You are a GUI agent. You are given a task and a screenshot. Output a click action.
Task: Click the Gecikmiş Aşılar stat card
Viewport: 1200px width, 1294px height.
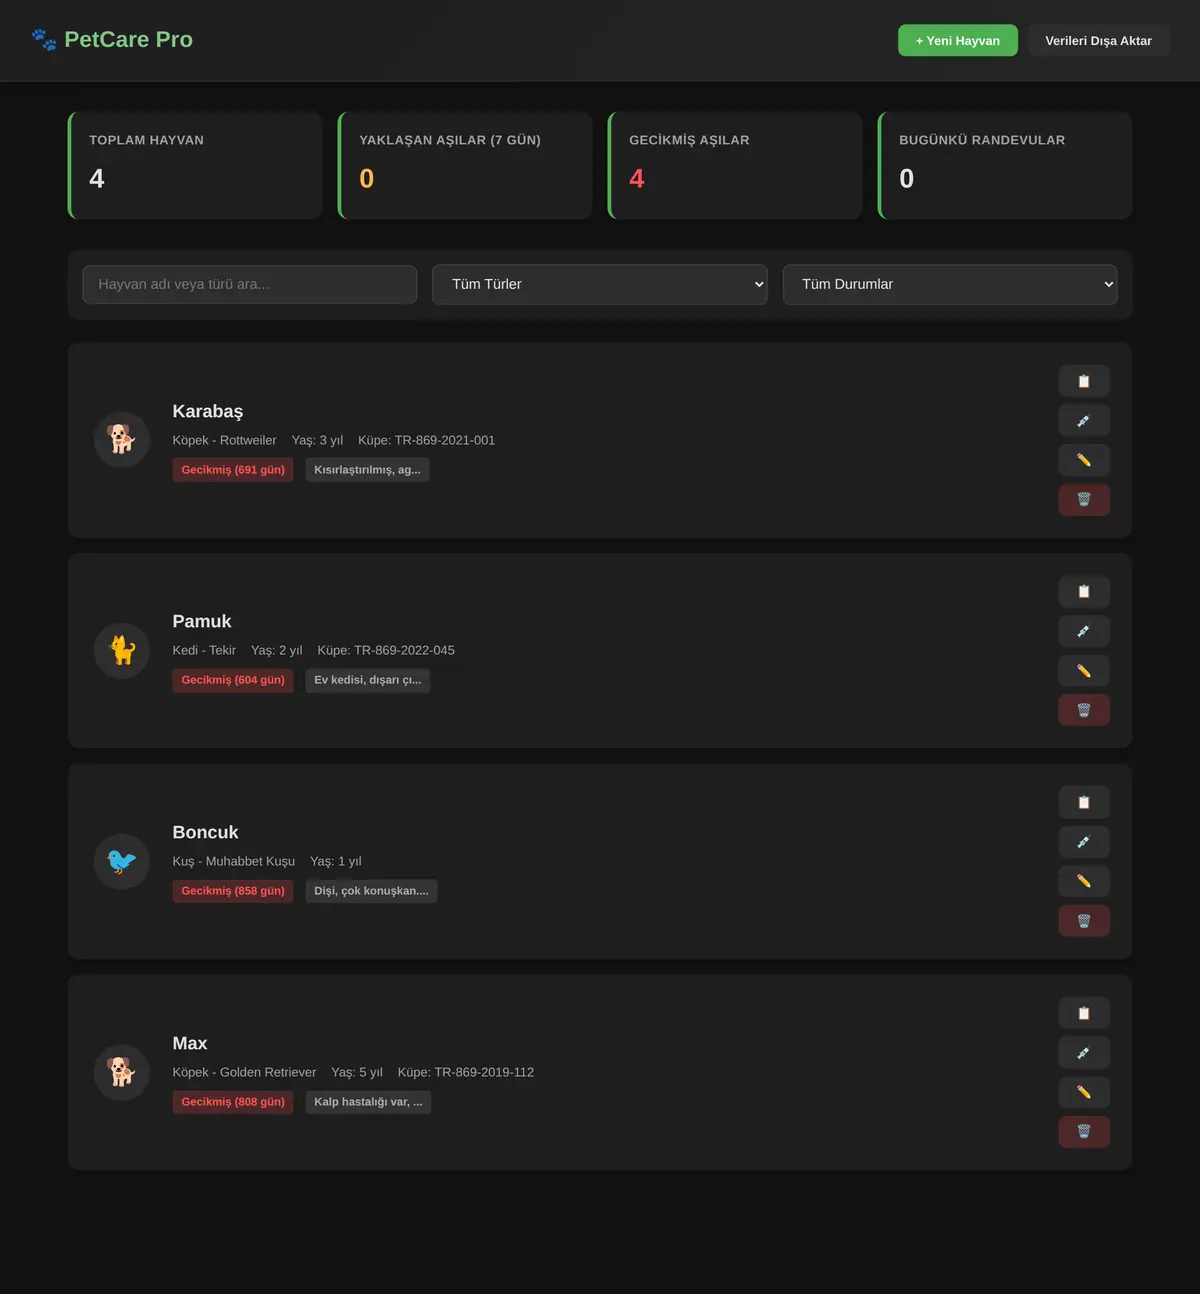click(735, 165)
